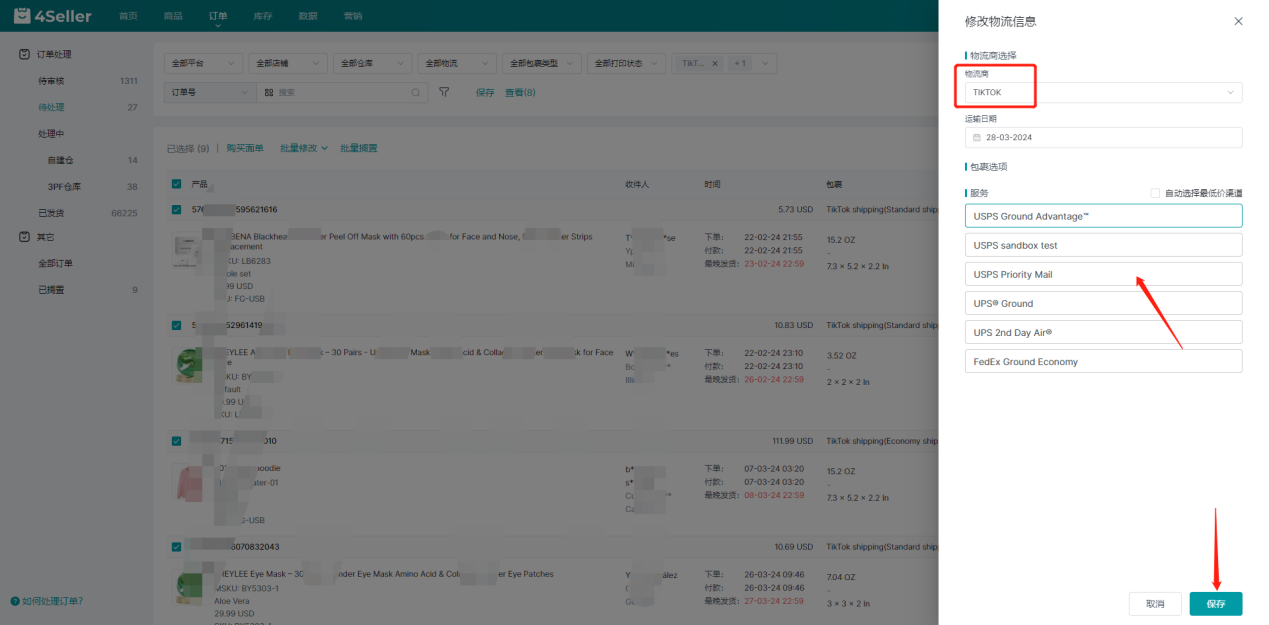The image size is (1269, 625).
Task: Select UPS Ground service
Action: [x=1103, y=303]
